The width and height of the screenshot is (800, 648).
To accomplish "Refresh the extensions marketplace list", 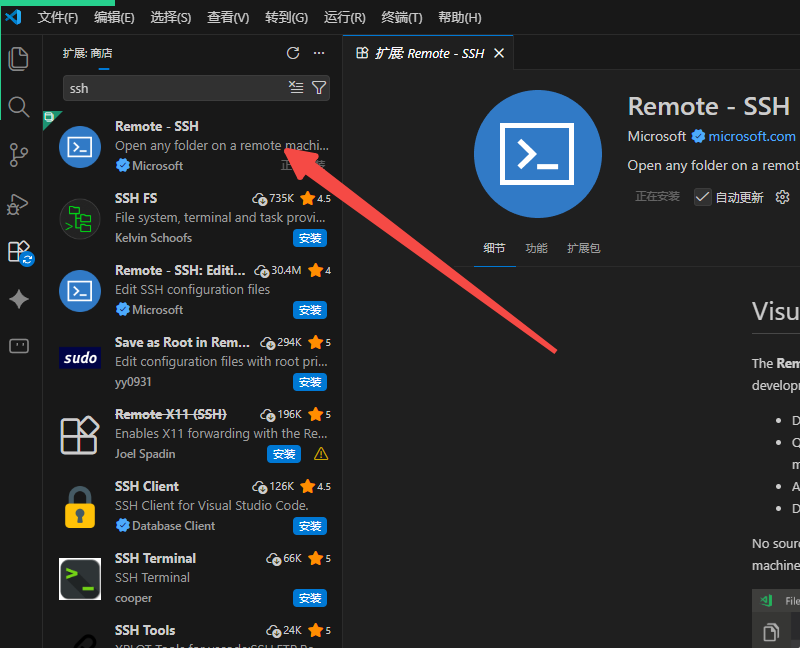I will tap(293, 53).
